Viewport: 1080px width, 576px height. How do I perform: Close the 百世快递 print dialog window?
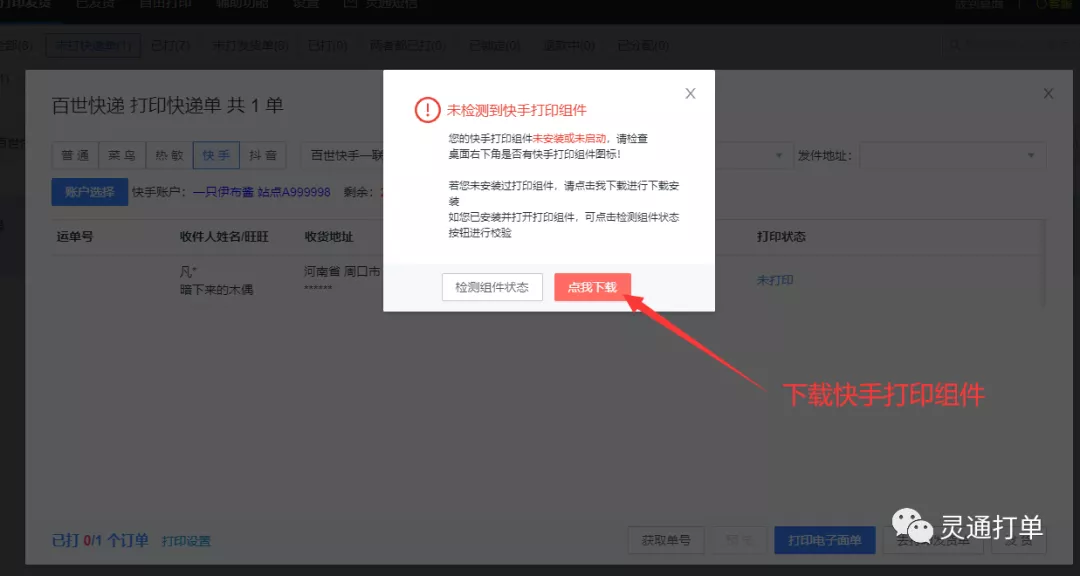[x=1048, y=94]
